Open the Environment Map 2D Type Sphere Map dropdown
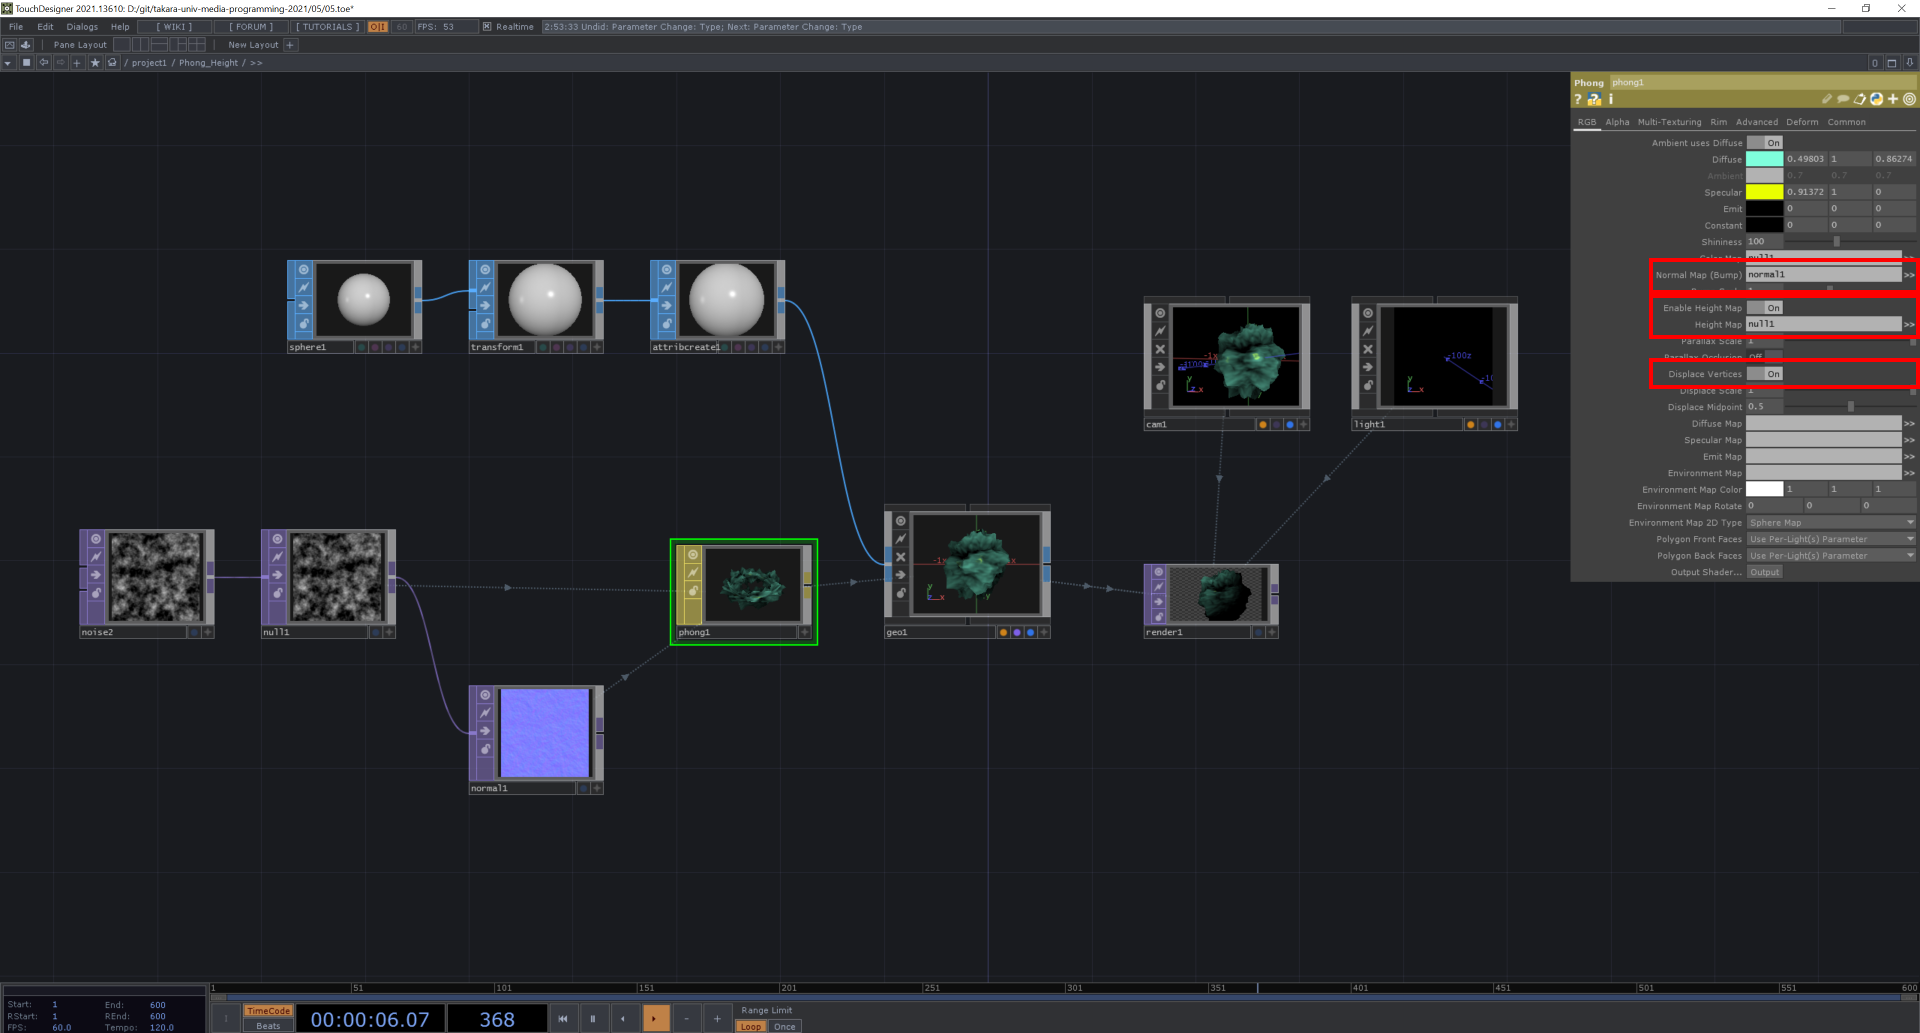The width and height of the screenshot is (1920, 1033). 1830,522
